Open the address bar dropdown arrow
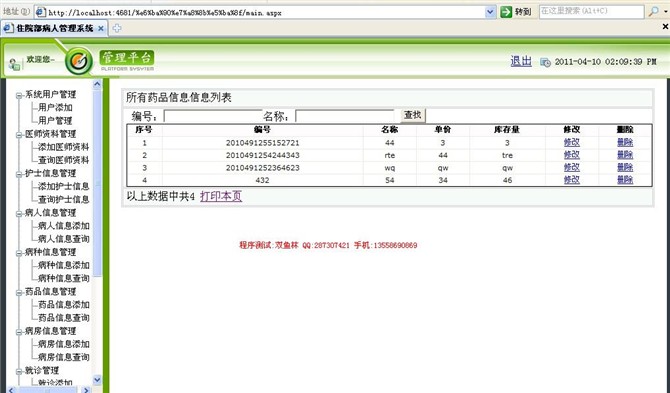 point(490,12)
